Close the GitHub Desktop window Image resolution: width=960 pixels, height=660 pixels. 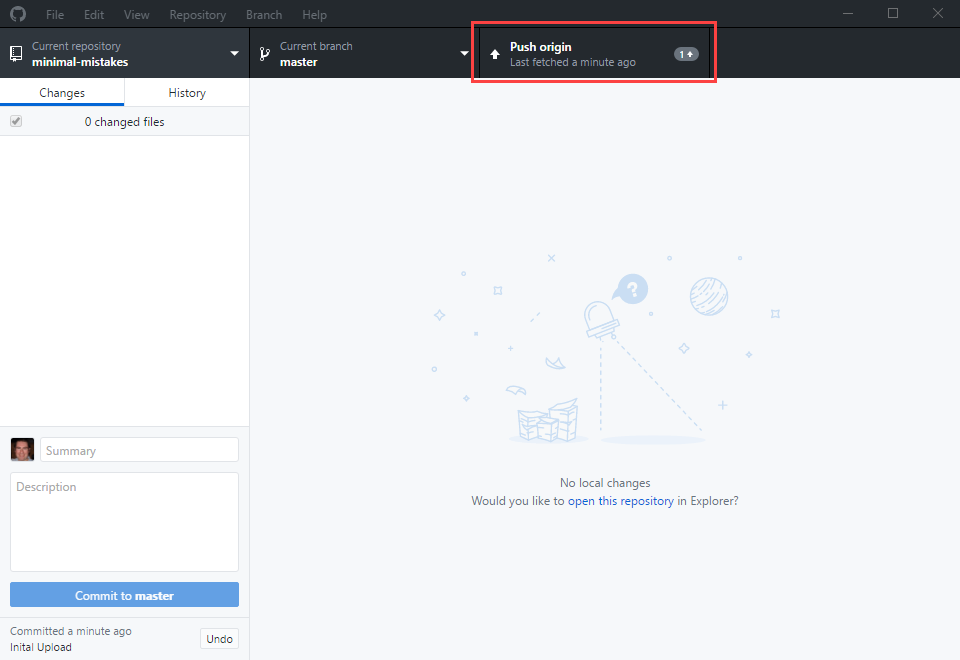pyautogui.click(x=937, y=13)
